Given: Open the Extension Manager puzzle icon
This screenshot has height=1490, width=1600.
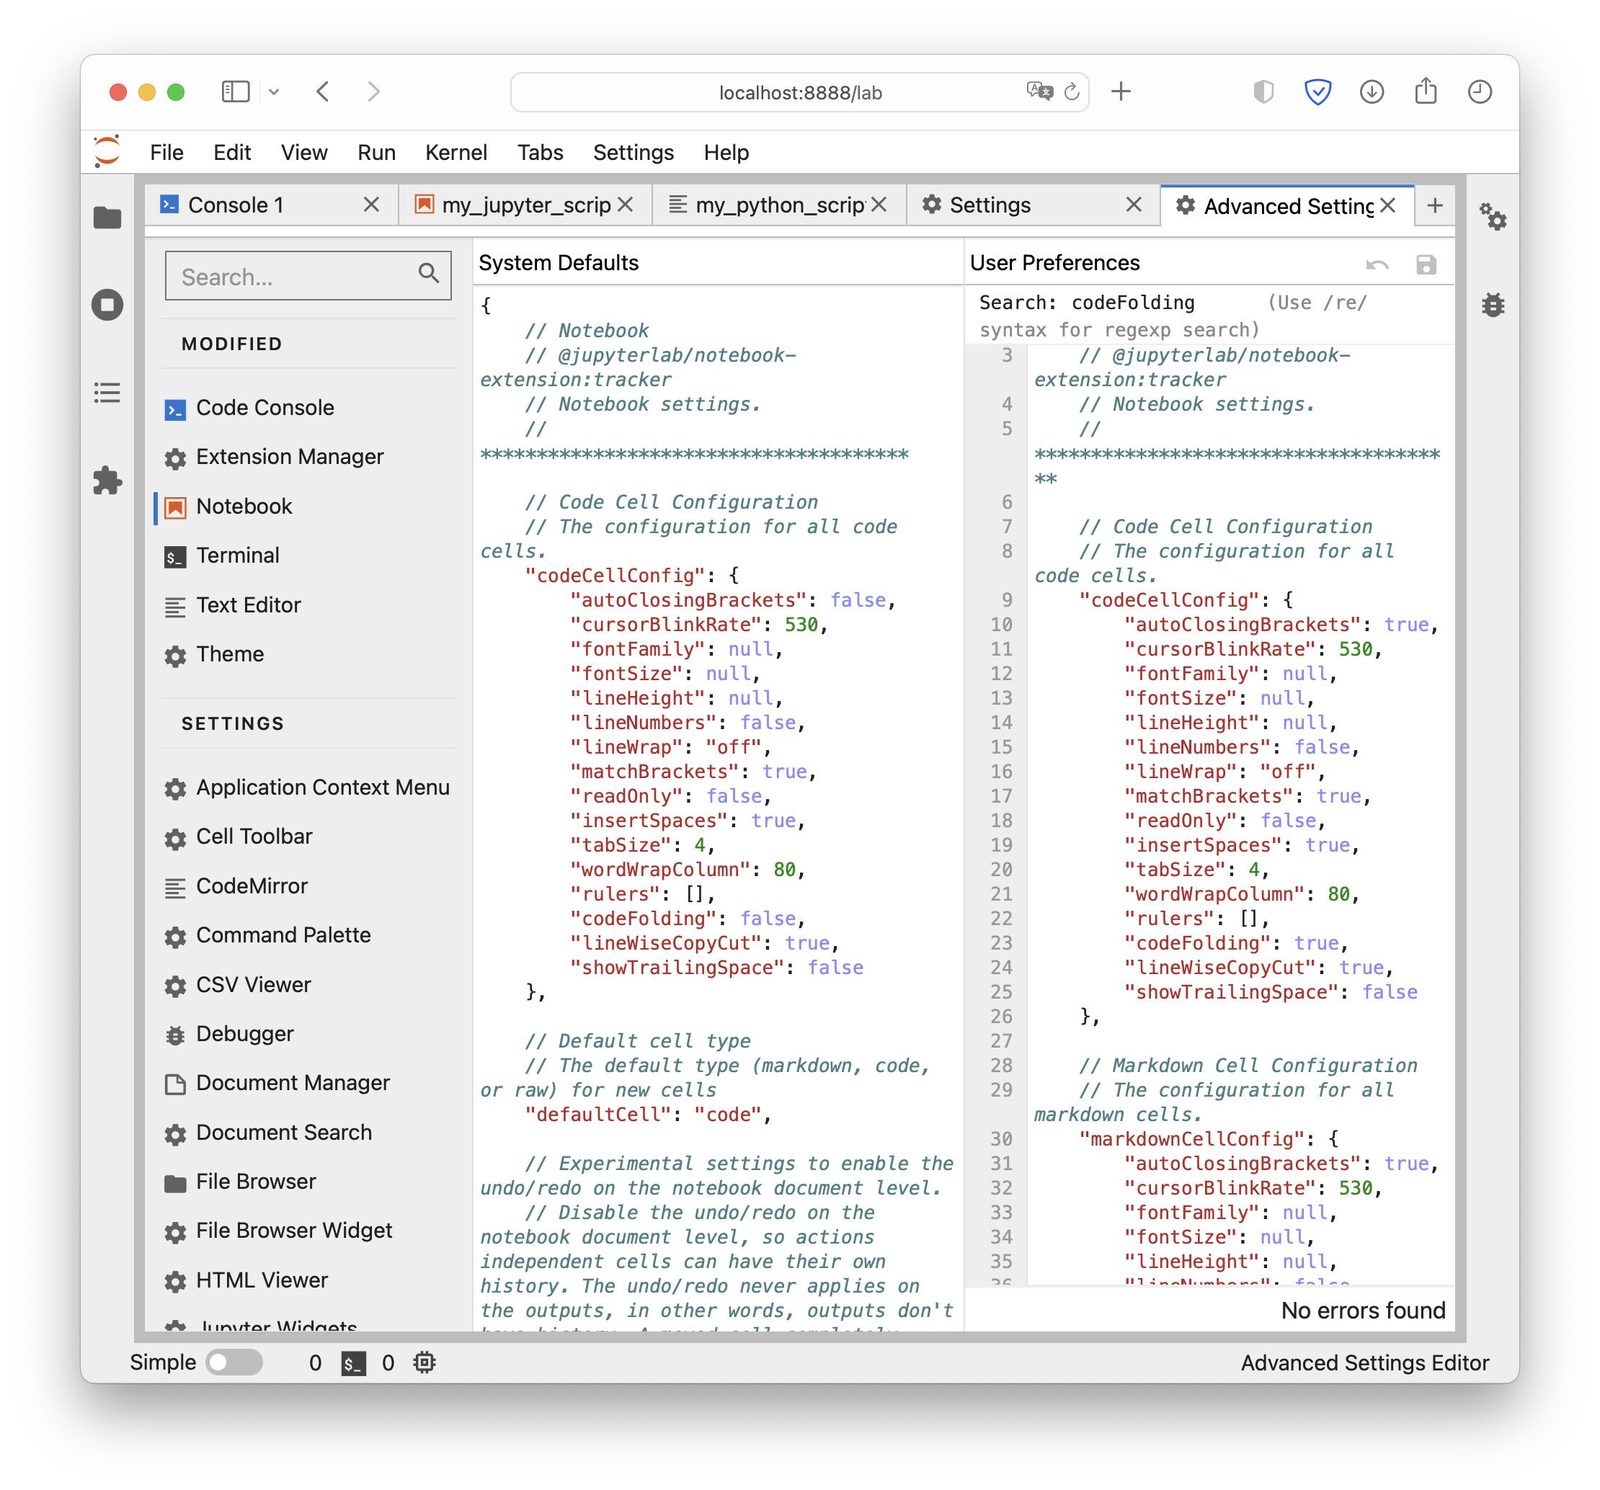Looking at the screenshot, I should [107, 481].
